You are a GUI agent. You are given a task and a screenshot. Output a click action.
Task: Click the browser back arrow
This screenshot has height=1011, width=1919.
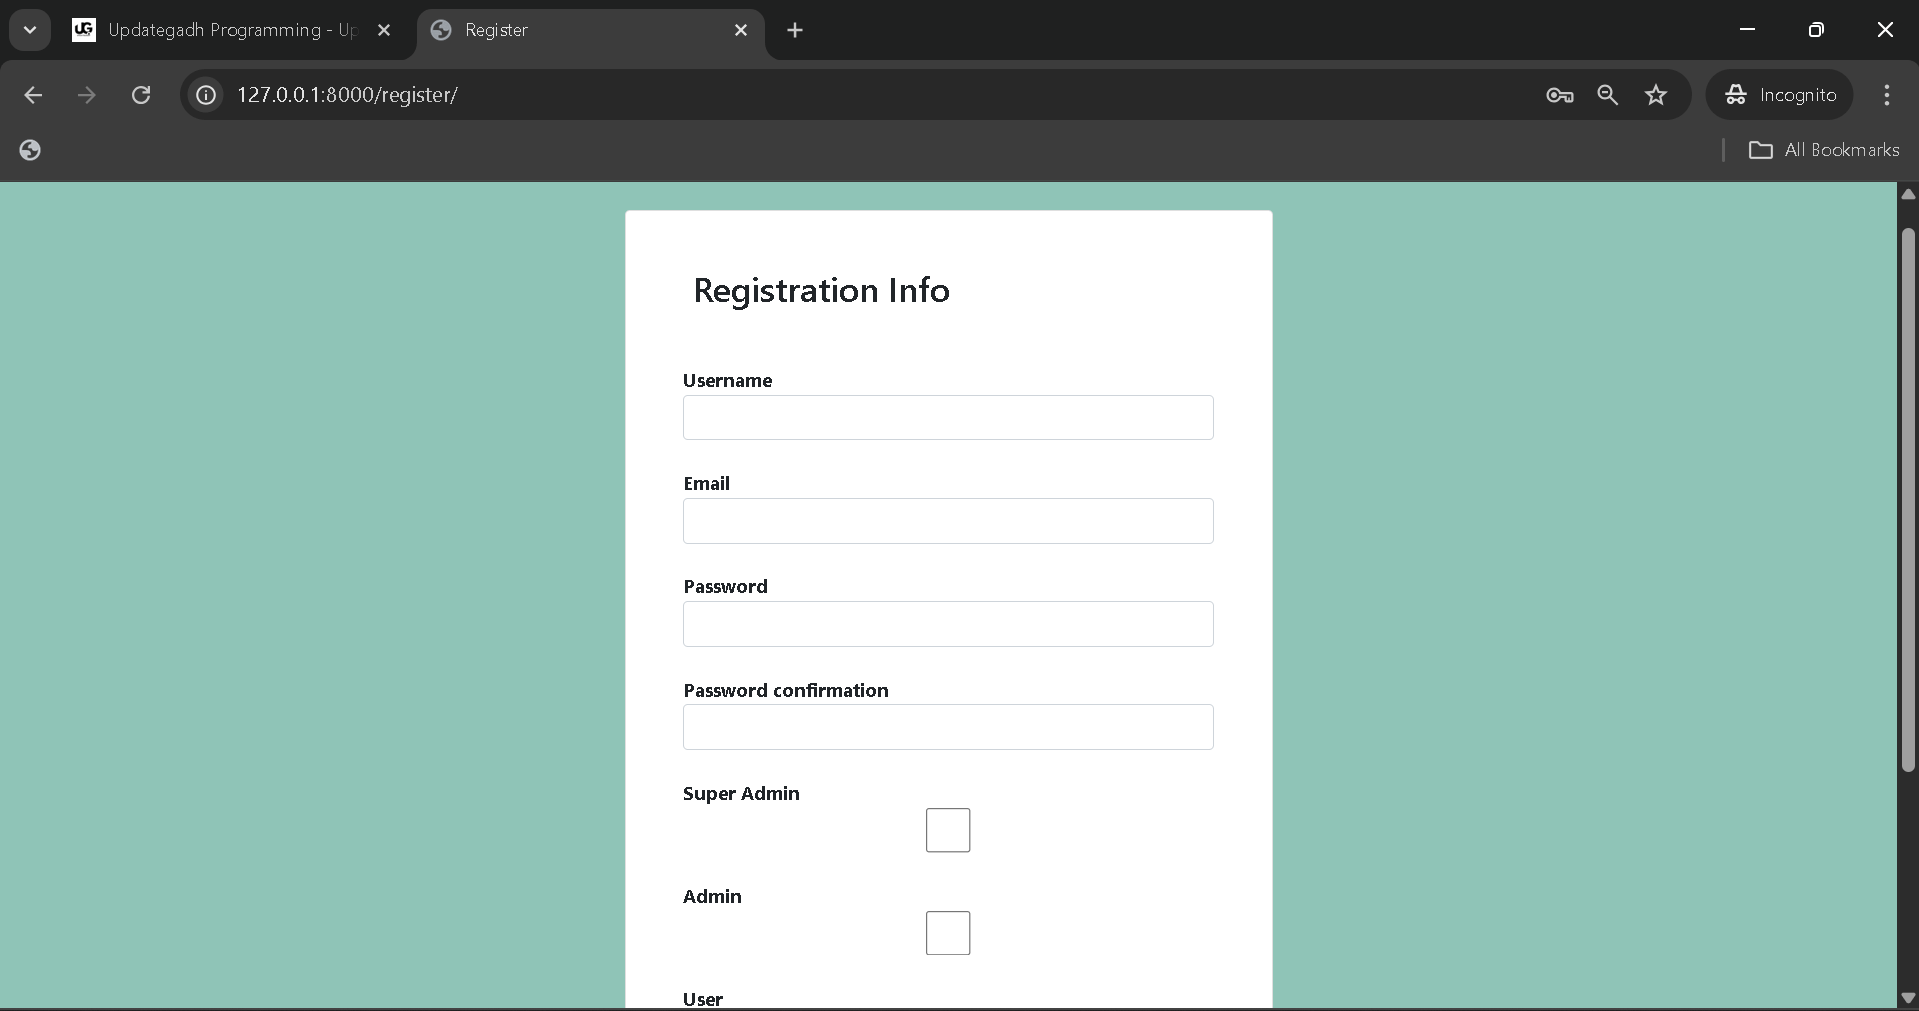pyautogui.click(x=33, y=95)
